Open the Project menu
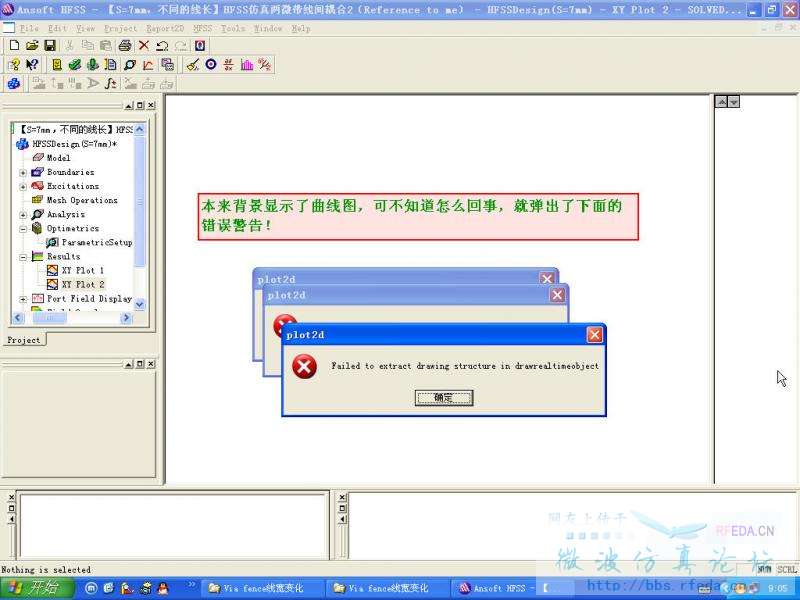Viewport: 800px width, 600px height. [x=120, y=29]
